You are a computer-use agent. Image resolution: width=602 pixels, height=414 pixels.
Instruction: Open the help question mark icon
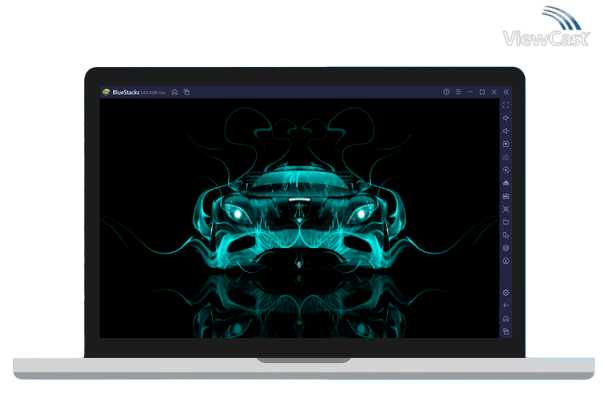tap(446, 92)
